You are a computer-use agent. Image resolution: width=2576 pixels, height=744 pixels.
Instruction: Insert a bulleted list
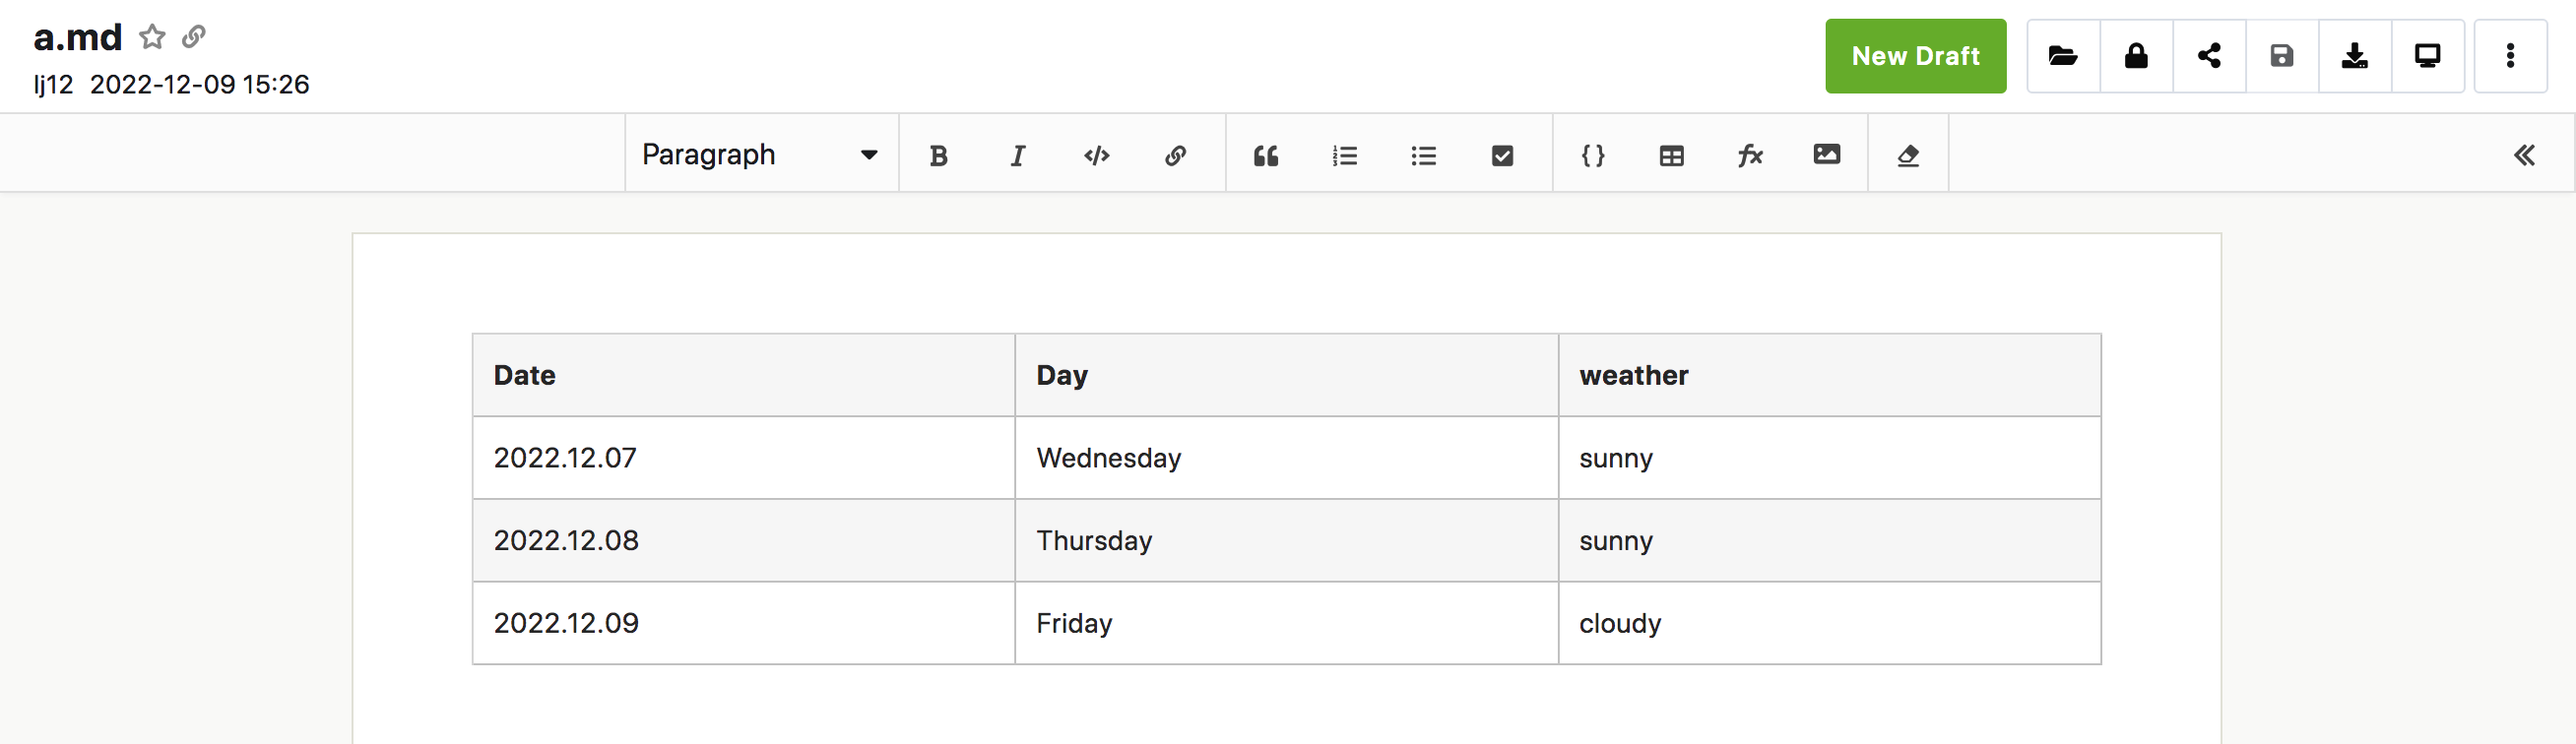click(x=1423, y=156)
